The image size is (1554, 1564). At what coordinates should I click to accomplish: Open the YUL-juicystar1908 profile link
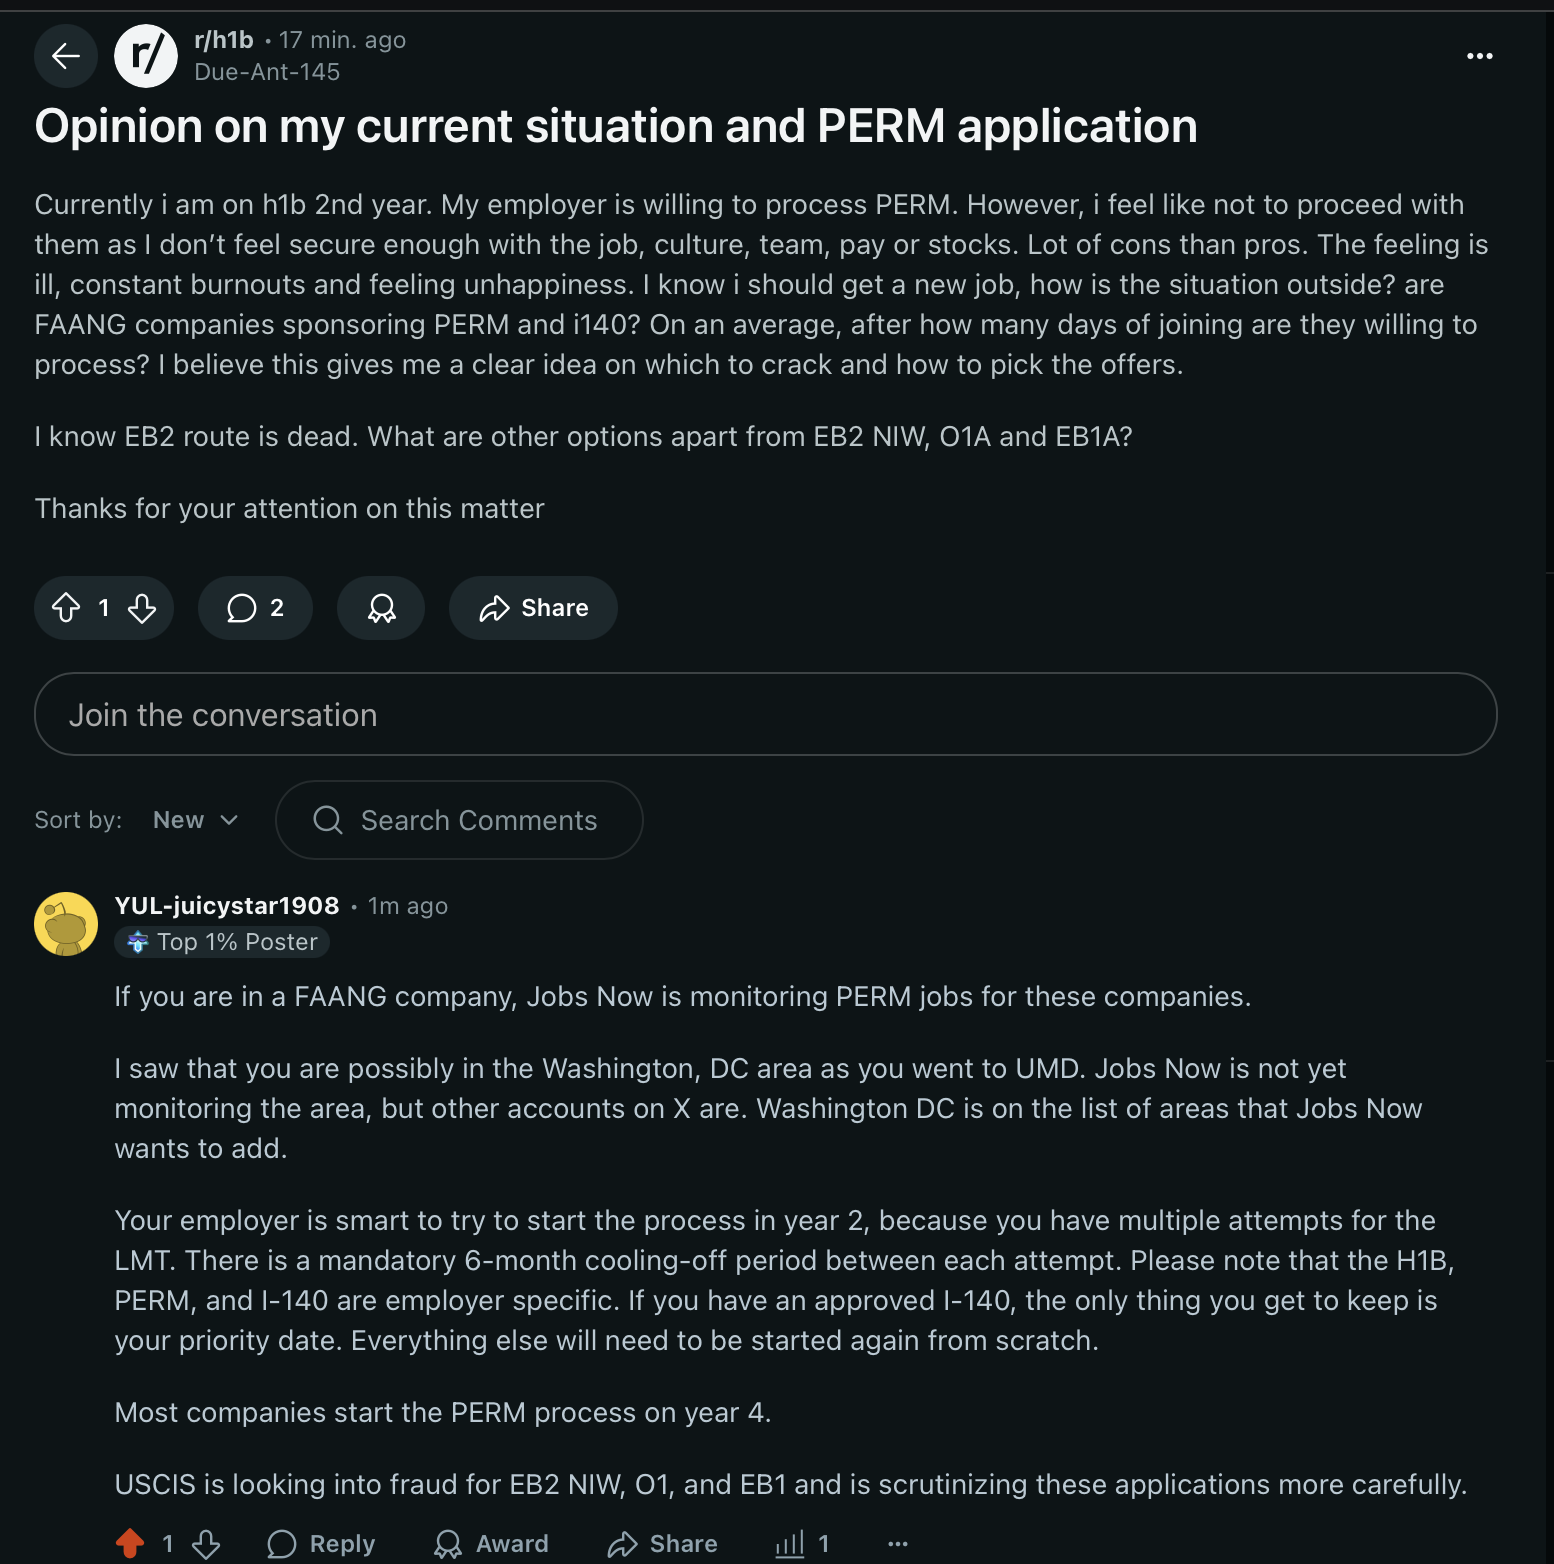pyautogui.click(x=227, y=905)
